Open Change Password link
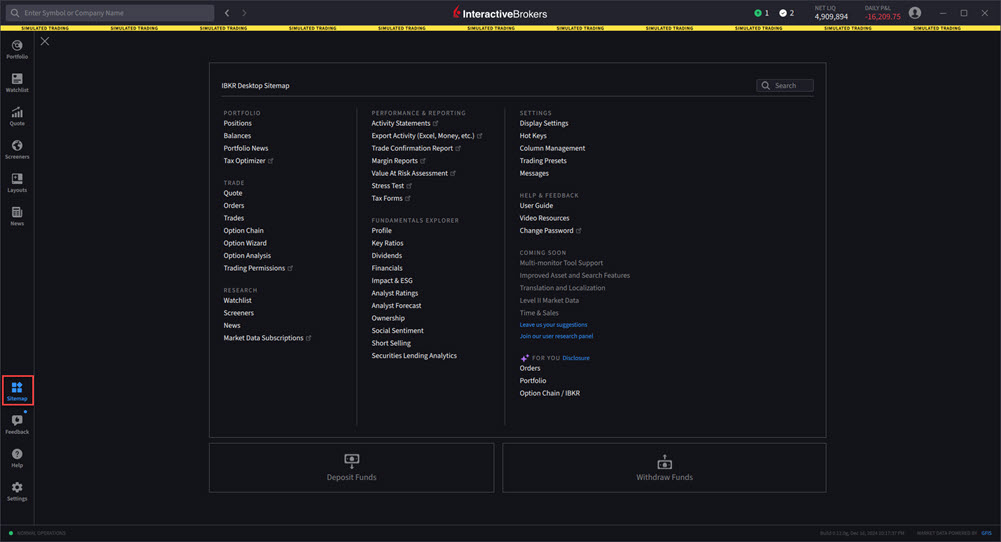The image size is (1001, 542). 550,230
